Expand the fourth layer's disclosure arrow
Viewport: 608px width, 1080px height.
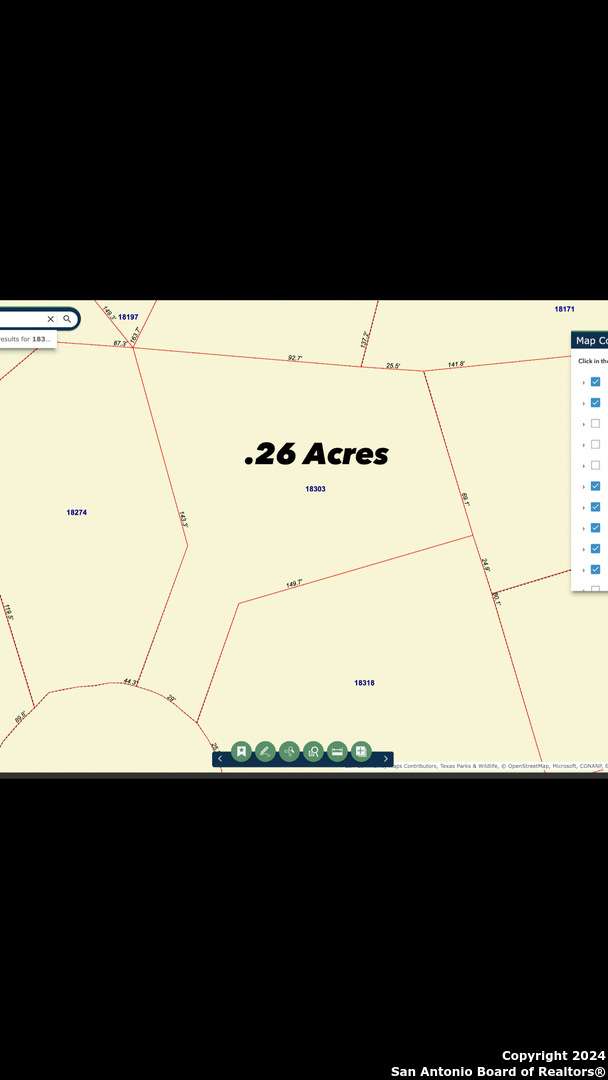coord(583,445)
